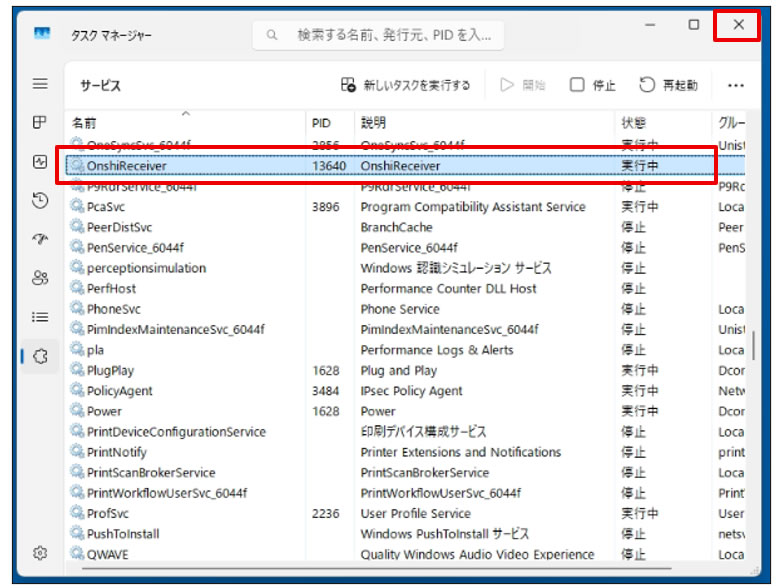
Task: Open the hamburger navigation menu
Action: pyautogui.click(x=40, y=83)
